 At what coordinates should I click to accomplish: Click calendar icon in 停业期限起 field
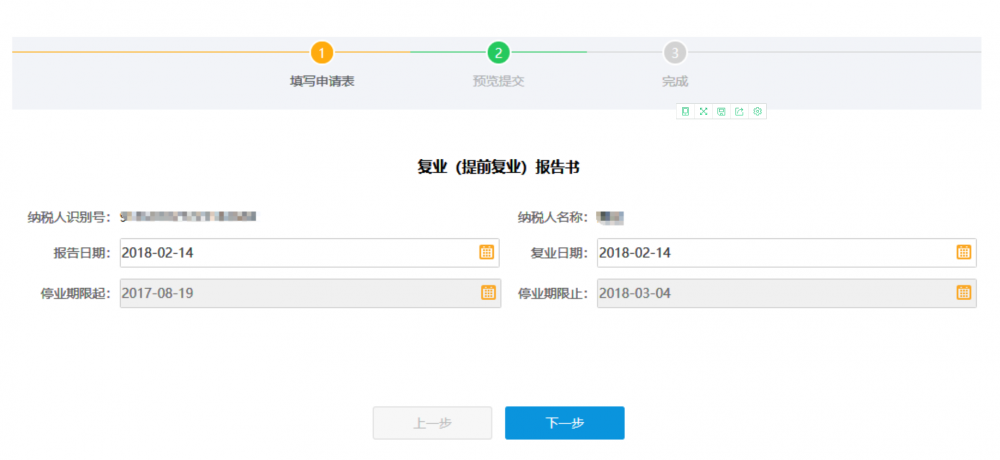coord(487,293)
